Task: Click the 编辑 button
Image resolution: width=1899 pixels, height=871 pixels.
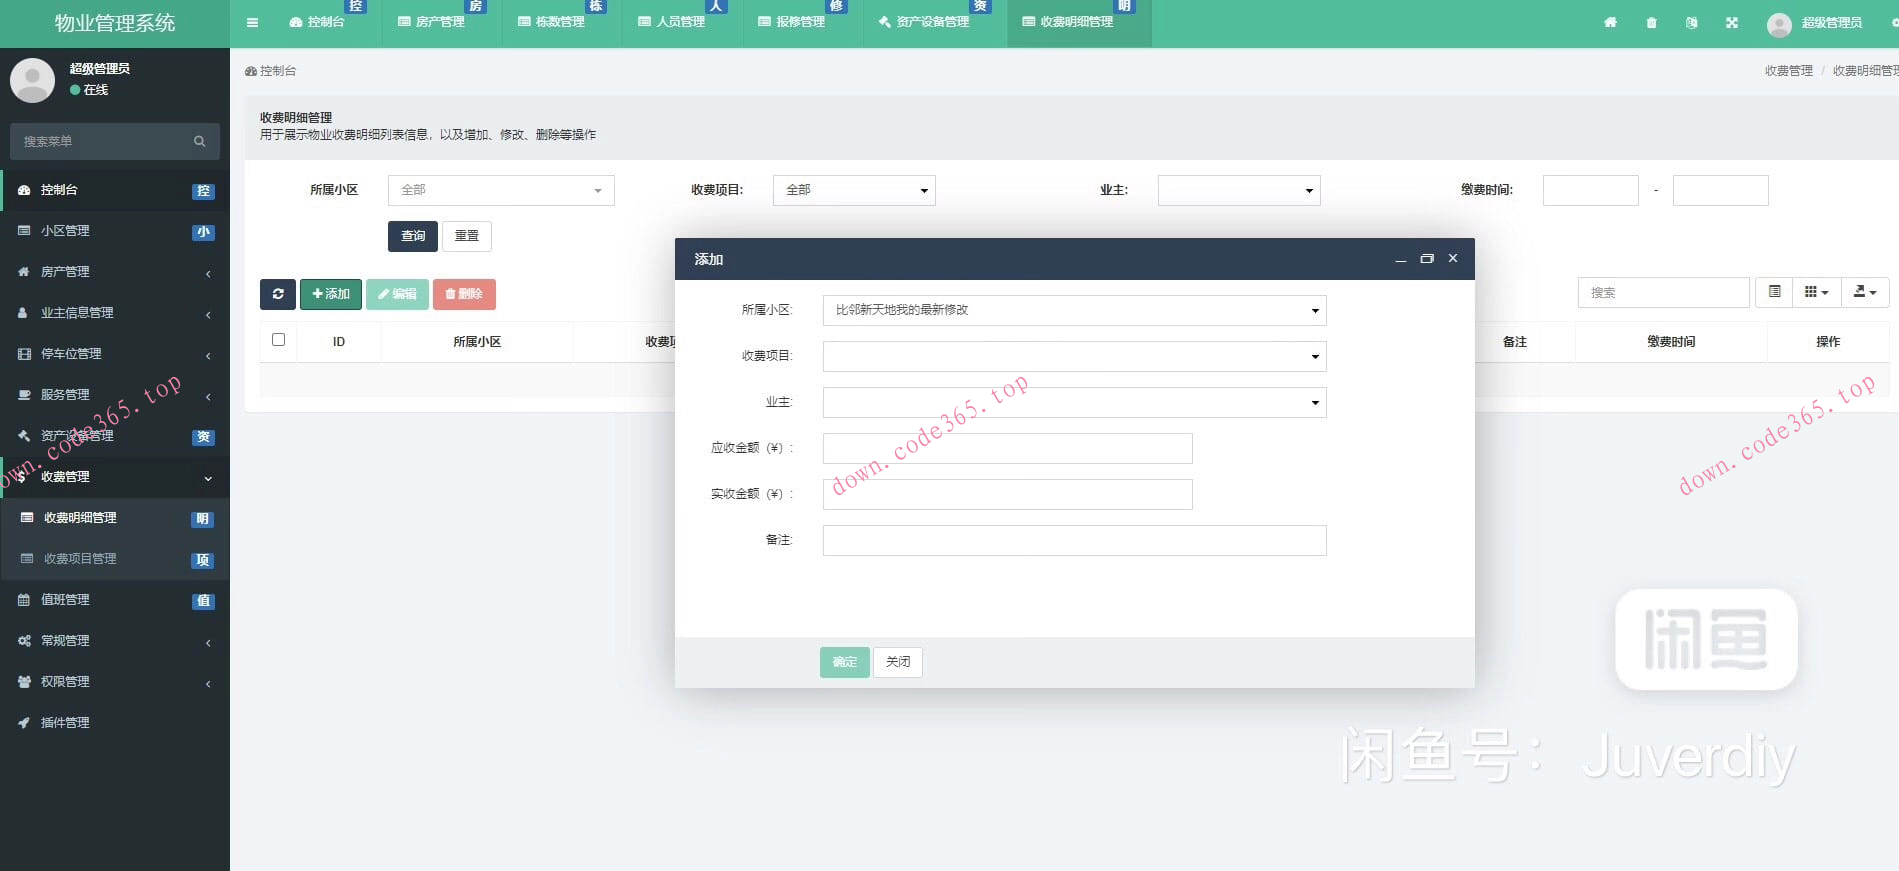Action: pos(397,294)
